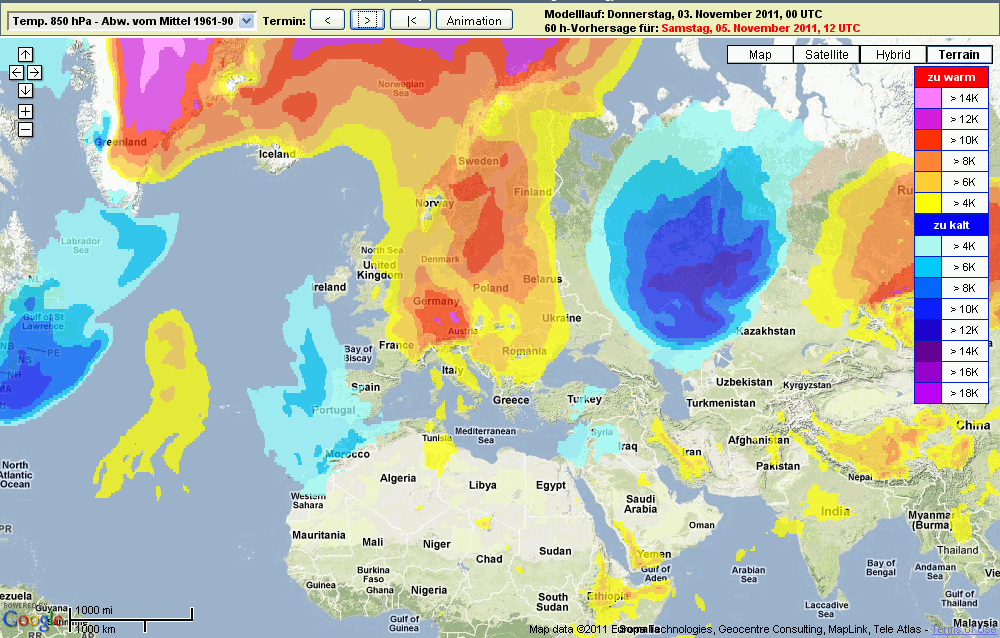Screen dimensions: 1000x638
Task: Click the cold > 4K light cyan swatch
Action: (x=928, y=246)
